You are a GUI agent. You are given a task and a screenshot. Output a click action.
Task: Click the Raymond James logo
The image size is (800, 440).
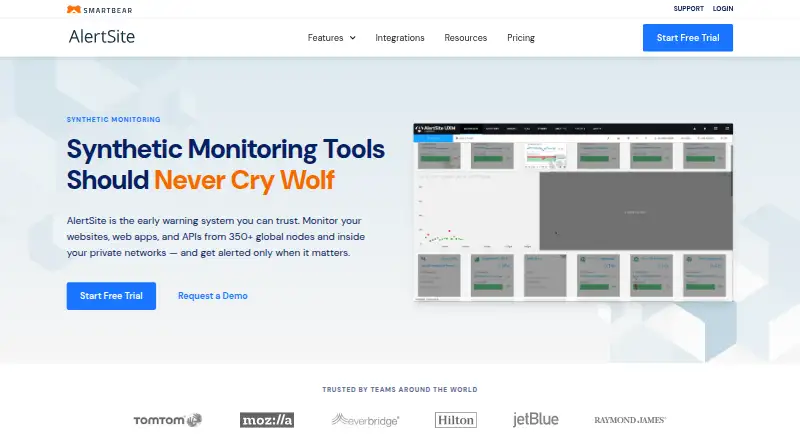630,420
